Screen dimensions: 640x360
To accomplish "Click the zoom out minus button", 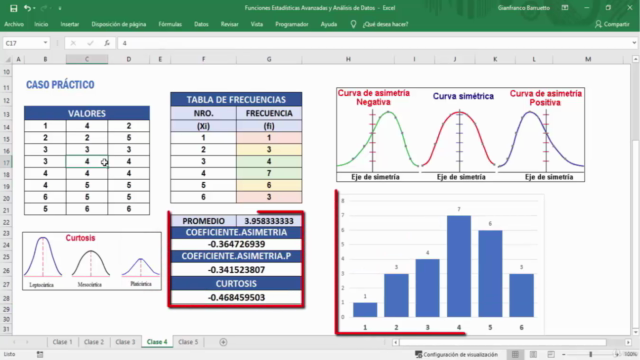I will click(x=564, y=354).
